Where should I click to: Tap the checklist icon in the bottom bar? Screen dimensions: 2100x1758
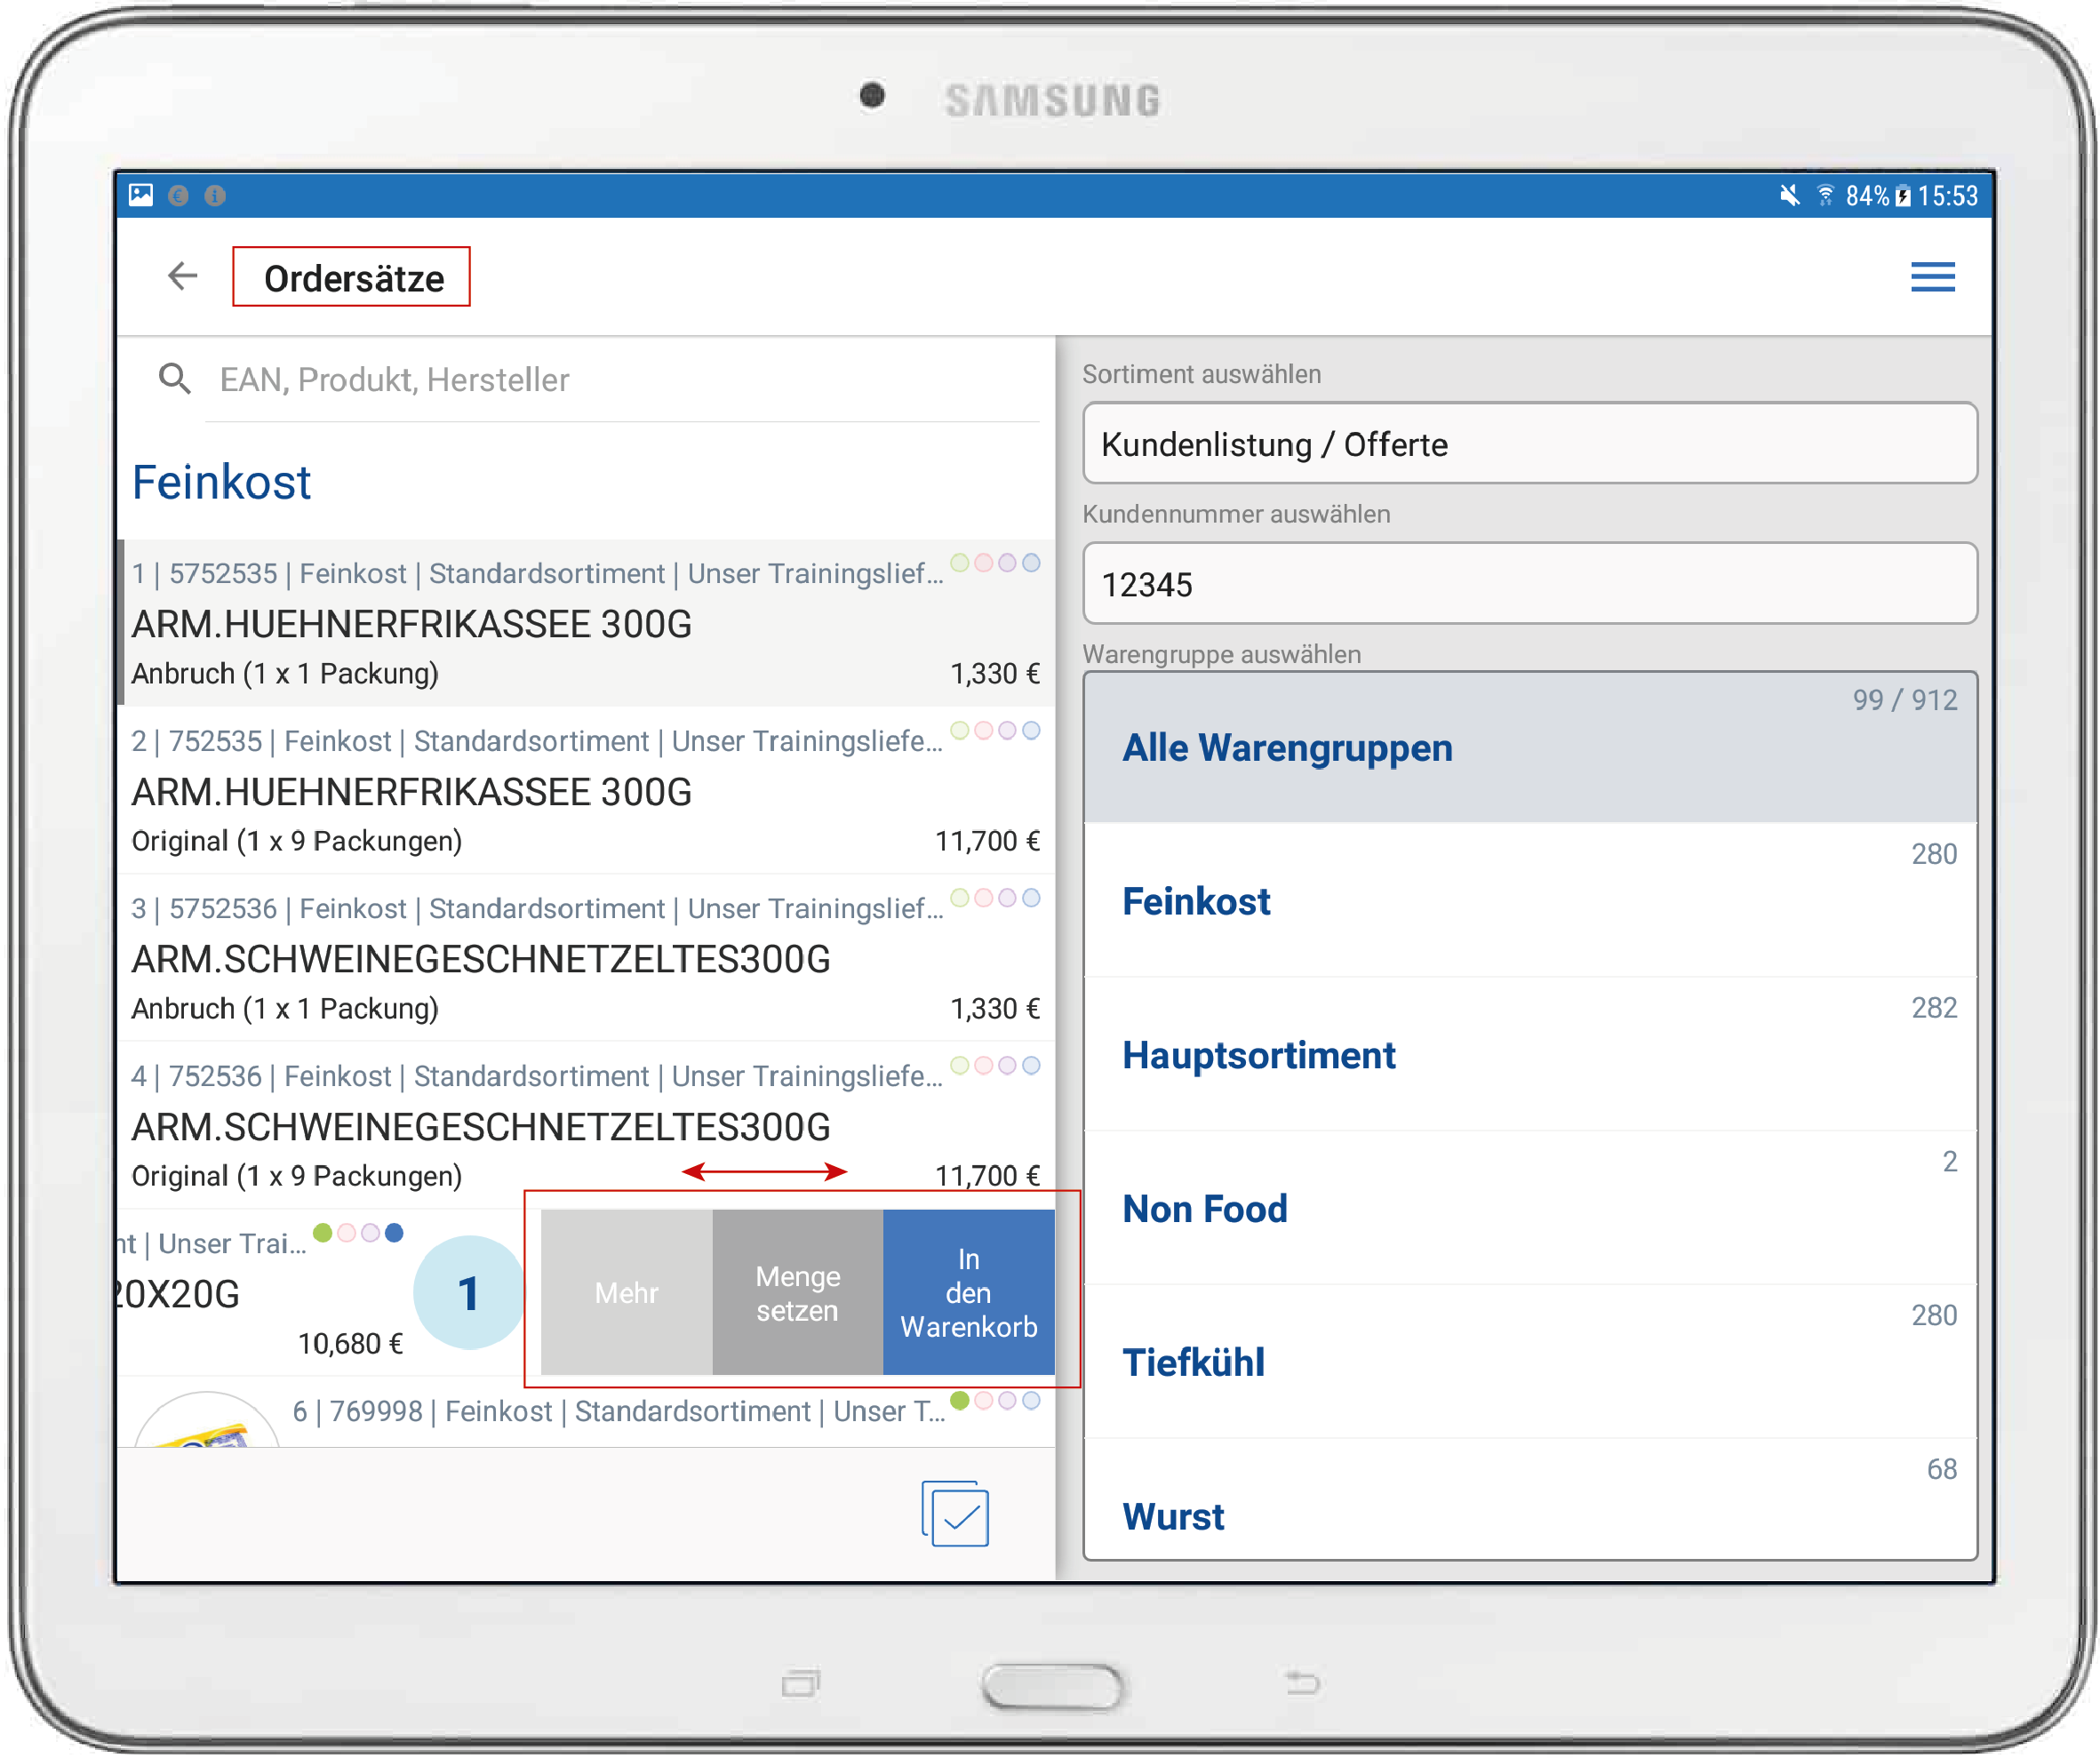coord(955,1514)
